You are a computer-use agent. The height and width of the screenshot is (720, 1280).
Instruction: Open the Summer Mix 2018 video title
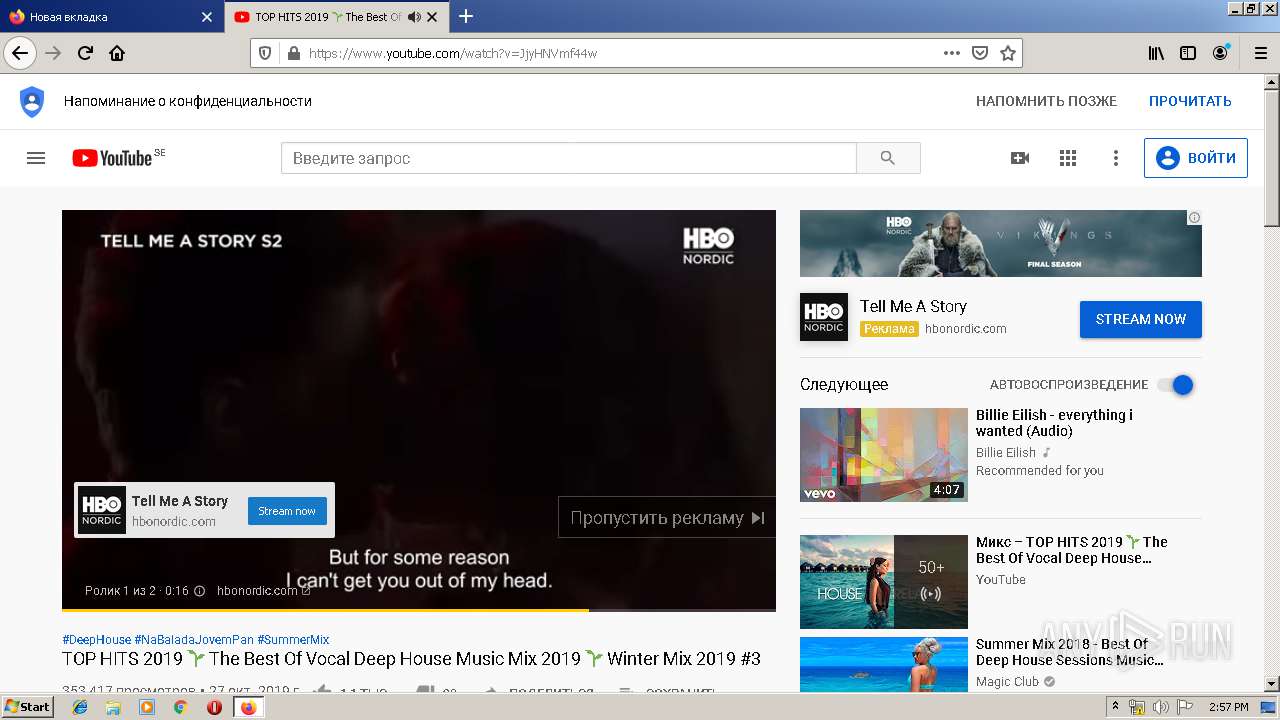point(1069,652)
